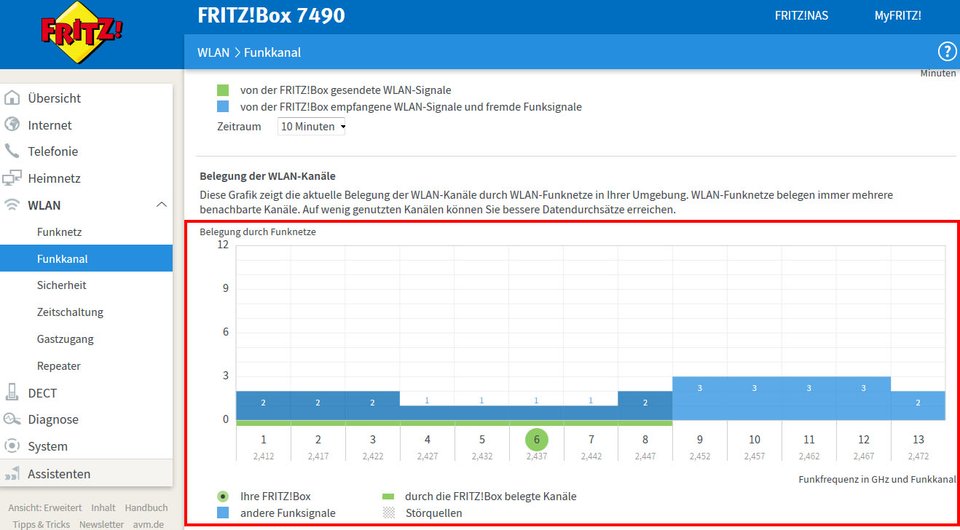Image resolution: width=960 pixels, height=530 pixels.
Task: Click the Internet globe icon
Action: (x=12, y=125)
